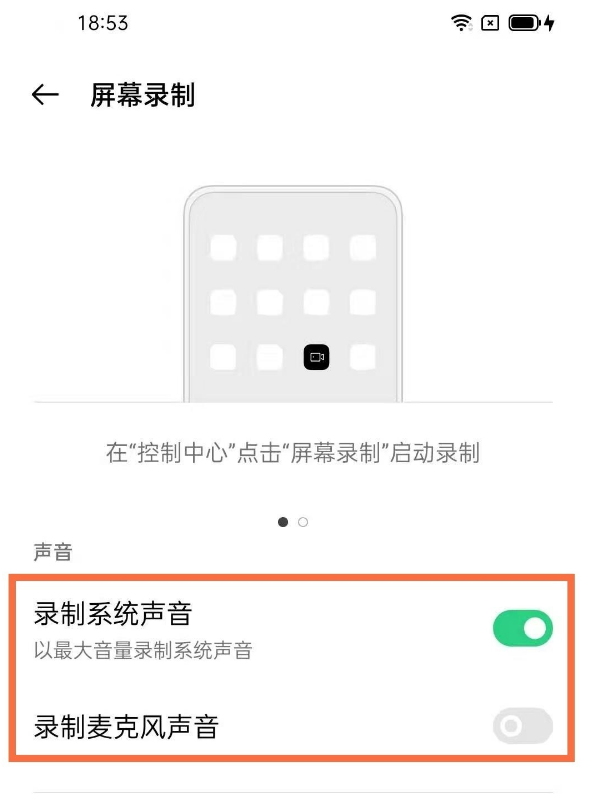This screenshot has height=801, width=593.
Task: Tap the hint text about 控制中心
Action: 296,453
